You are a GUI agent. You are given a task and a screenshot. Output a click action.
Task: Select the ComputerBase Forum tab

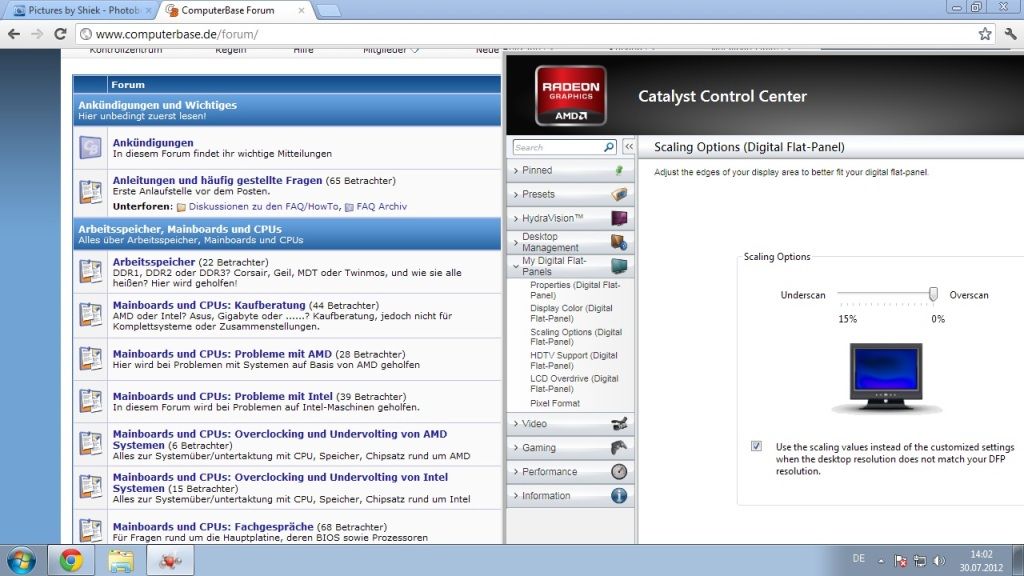[x=228, y=10]
